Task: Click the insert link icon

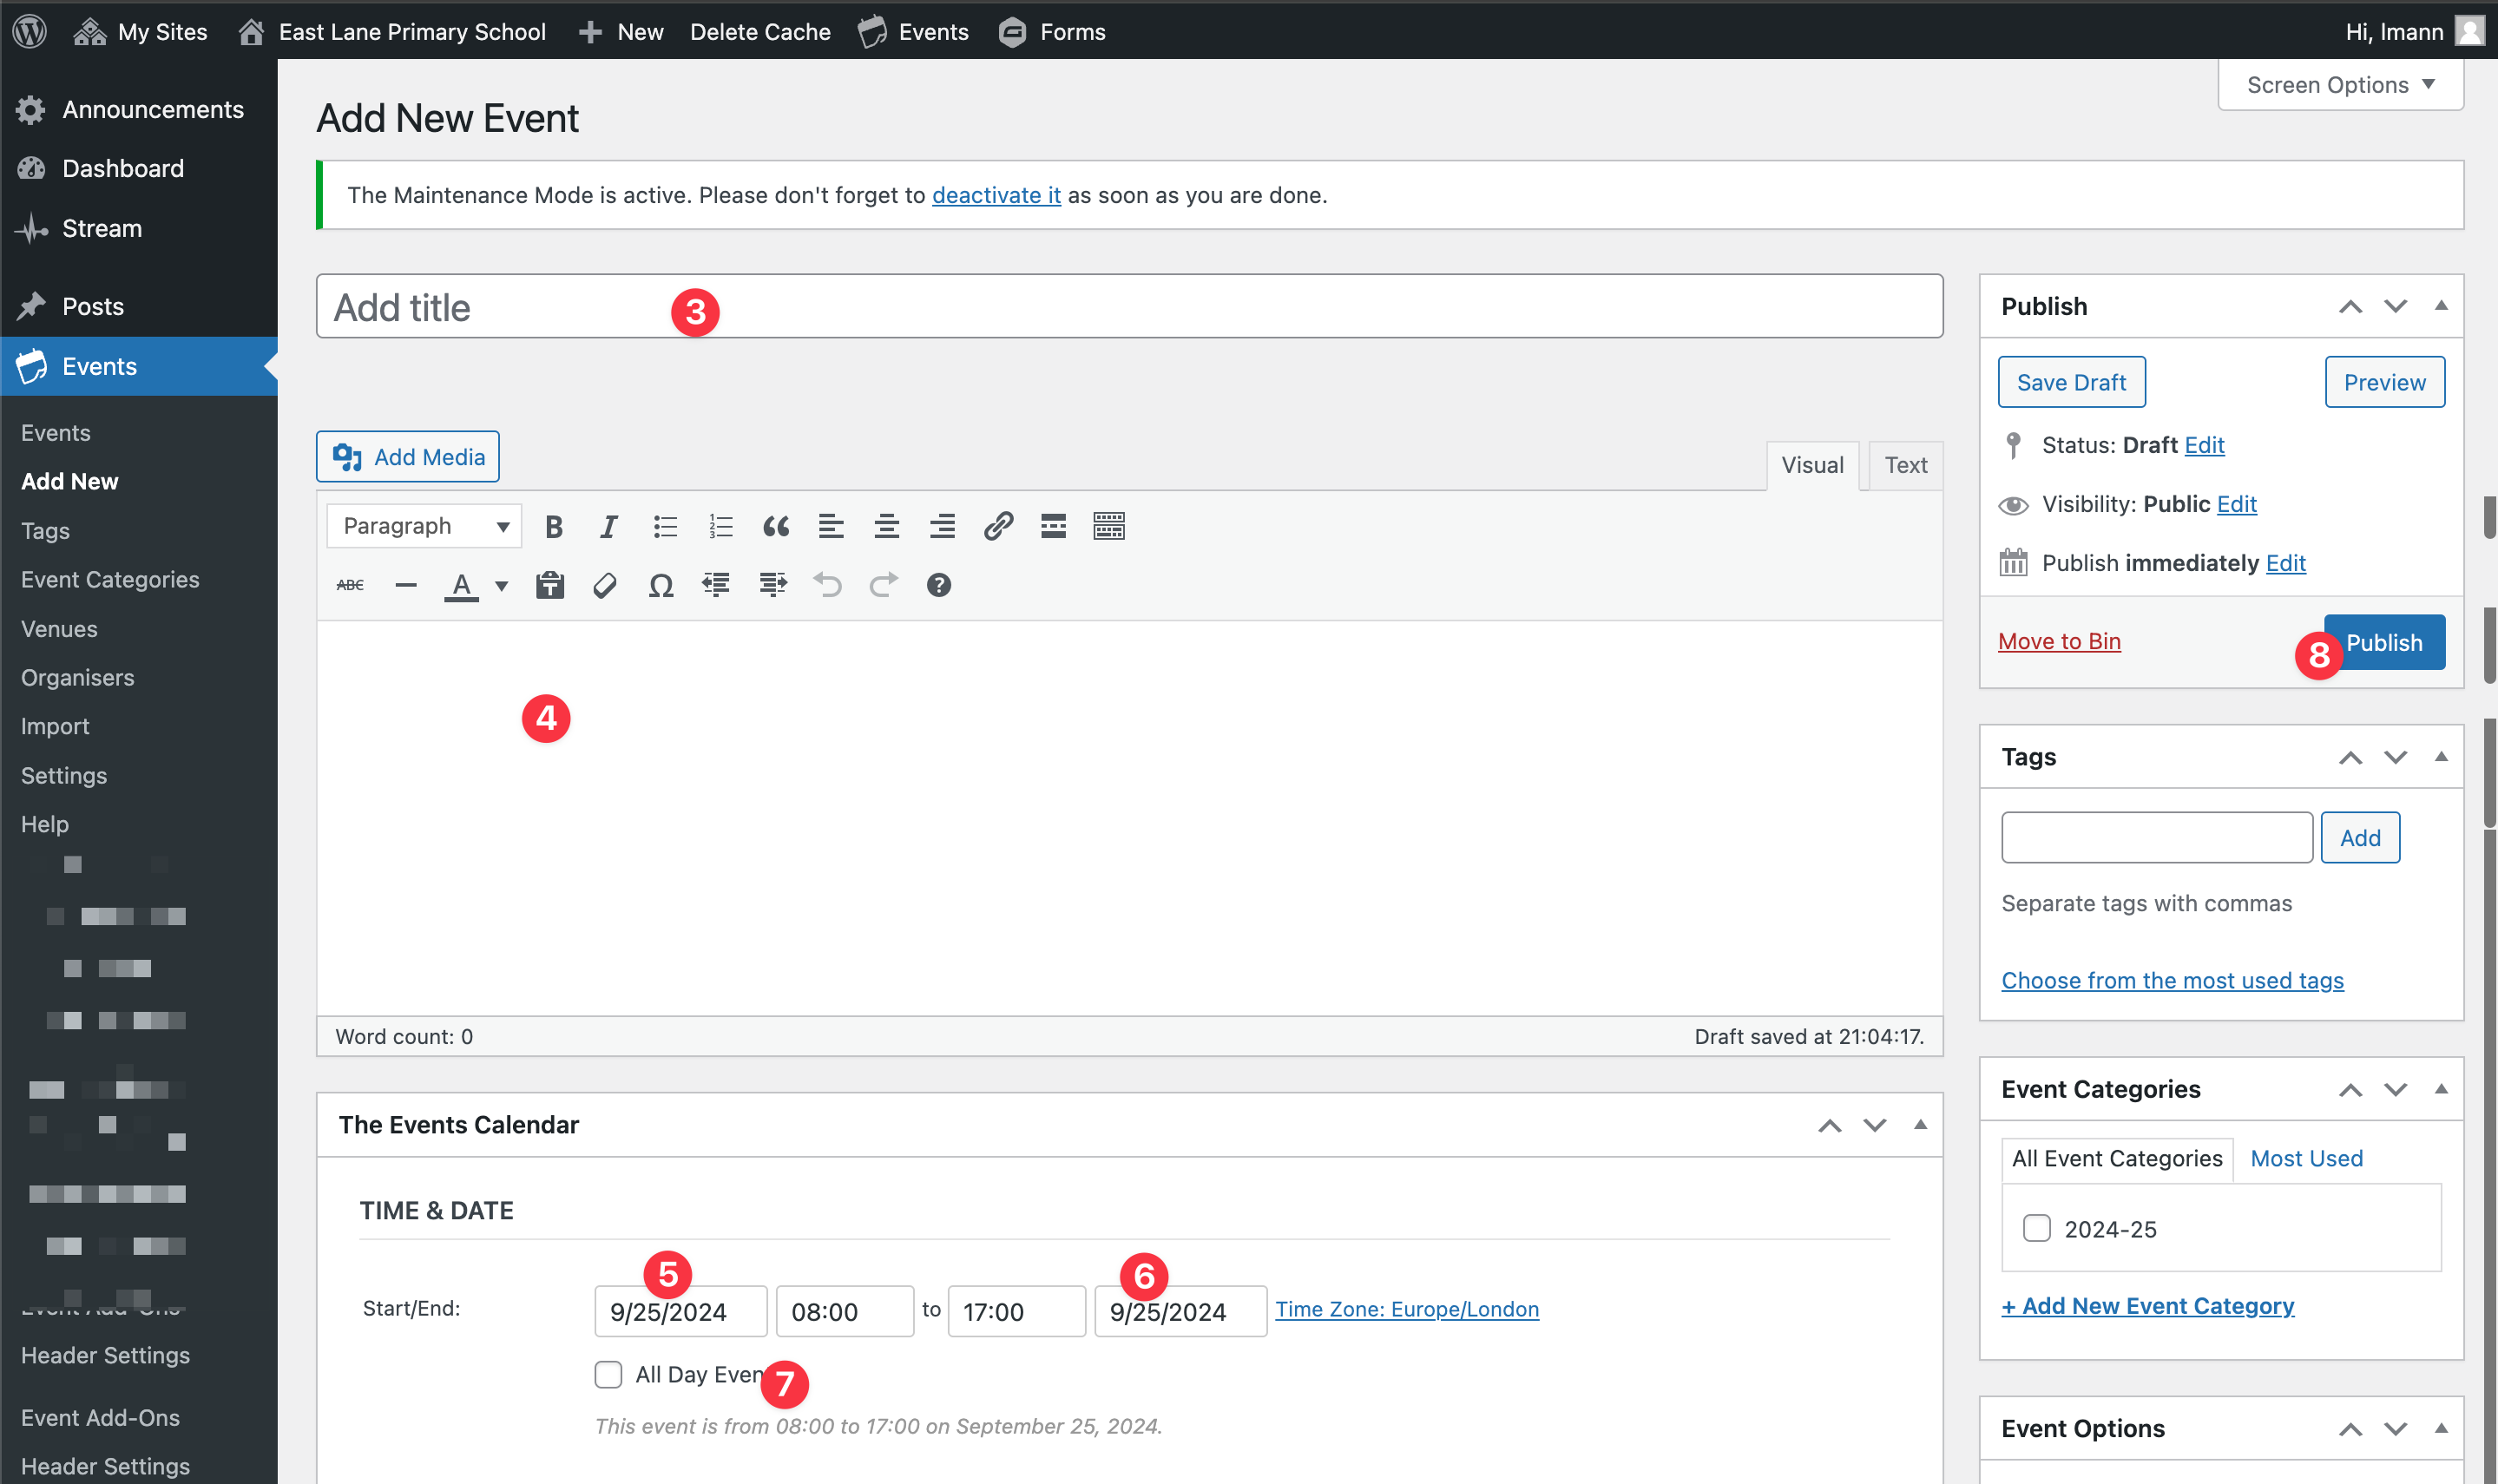Action: point(998,526)
